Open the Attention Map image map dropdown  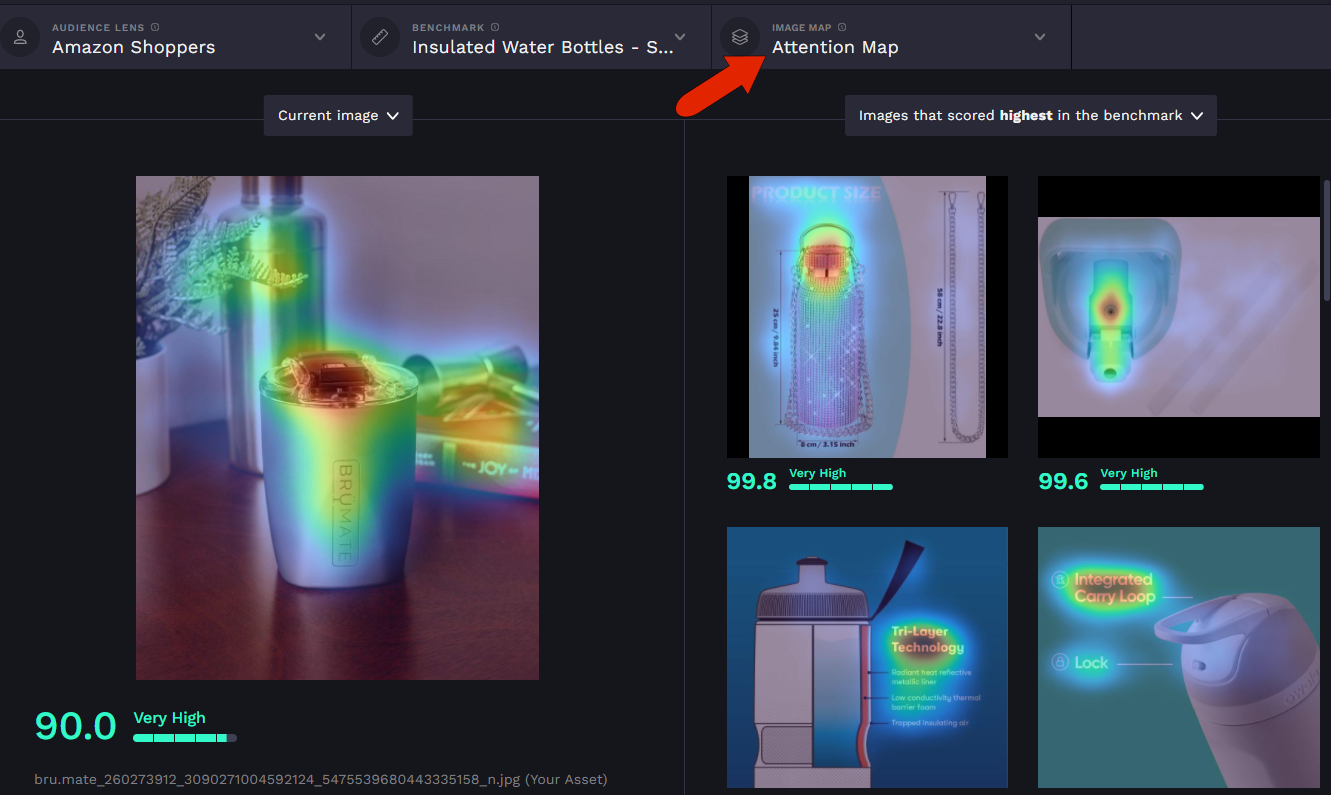891,37
